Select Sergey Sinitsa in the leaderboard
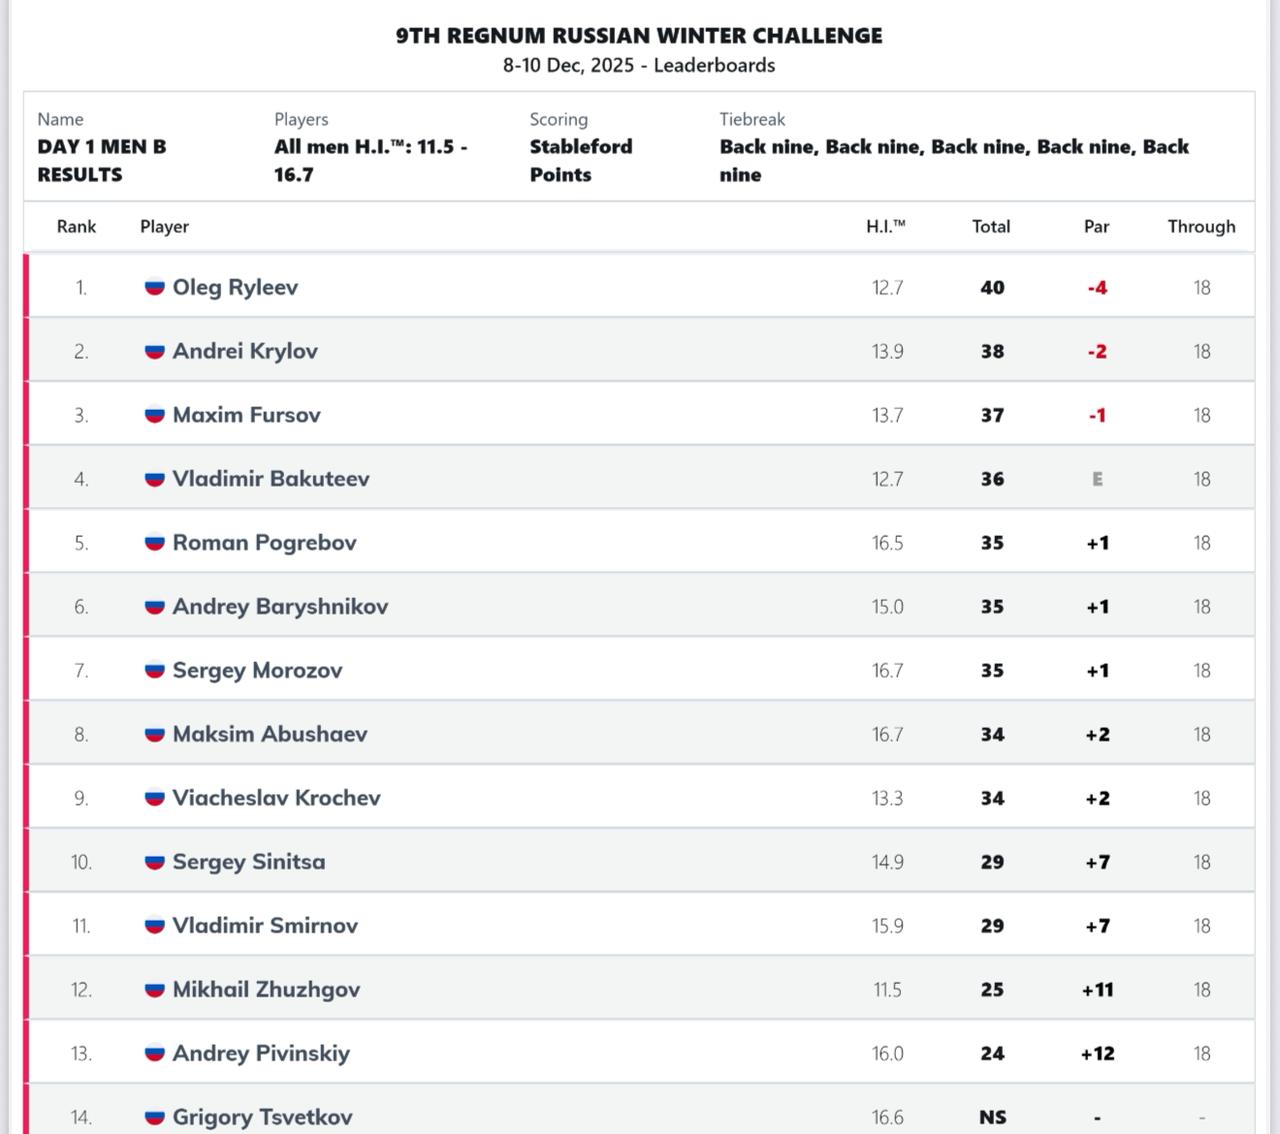This screenshot has height=1134, width=1280. click(x=249, y=862)
